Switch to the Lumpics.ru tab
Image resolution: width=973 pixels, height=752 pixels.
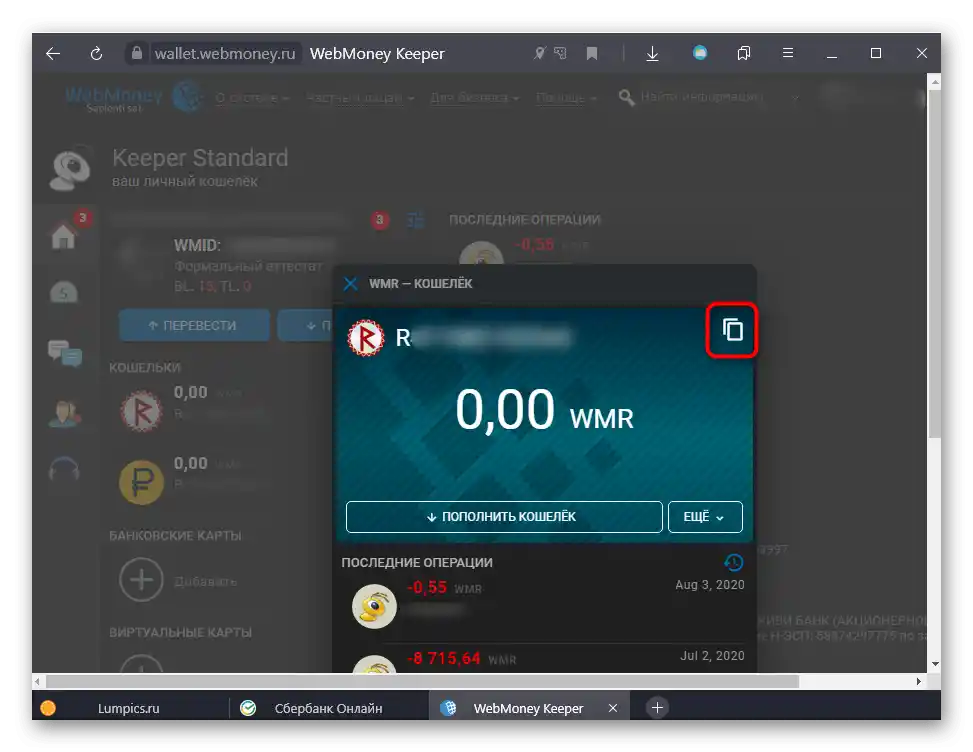pos(130,708)
